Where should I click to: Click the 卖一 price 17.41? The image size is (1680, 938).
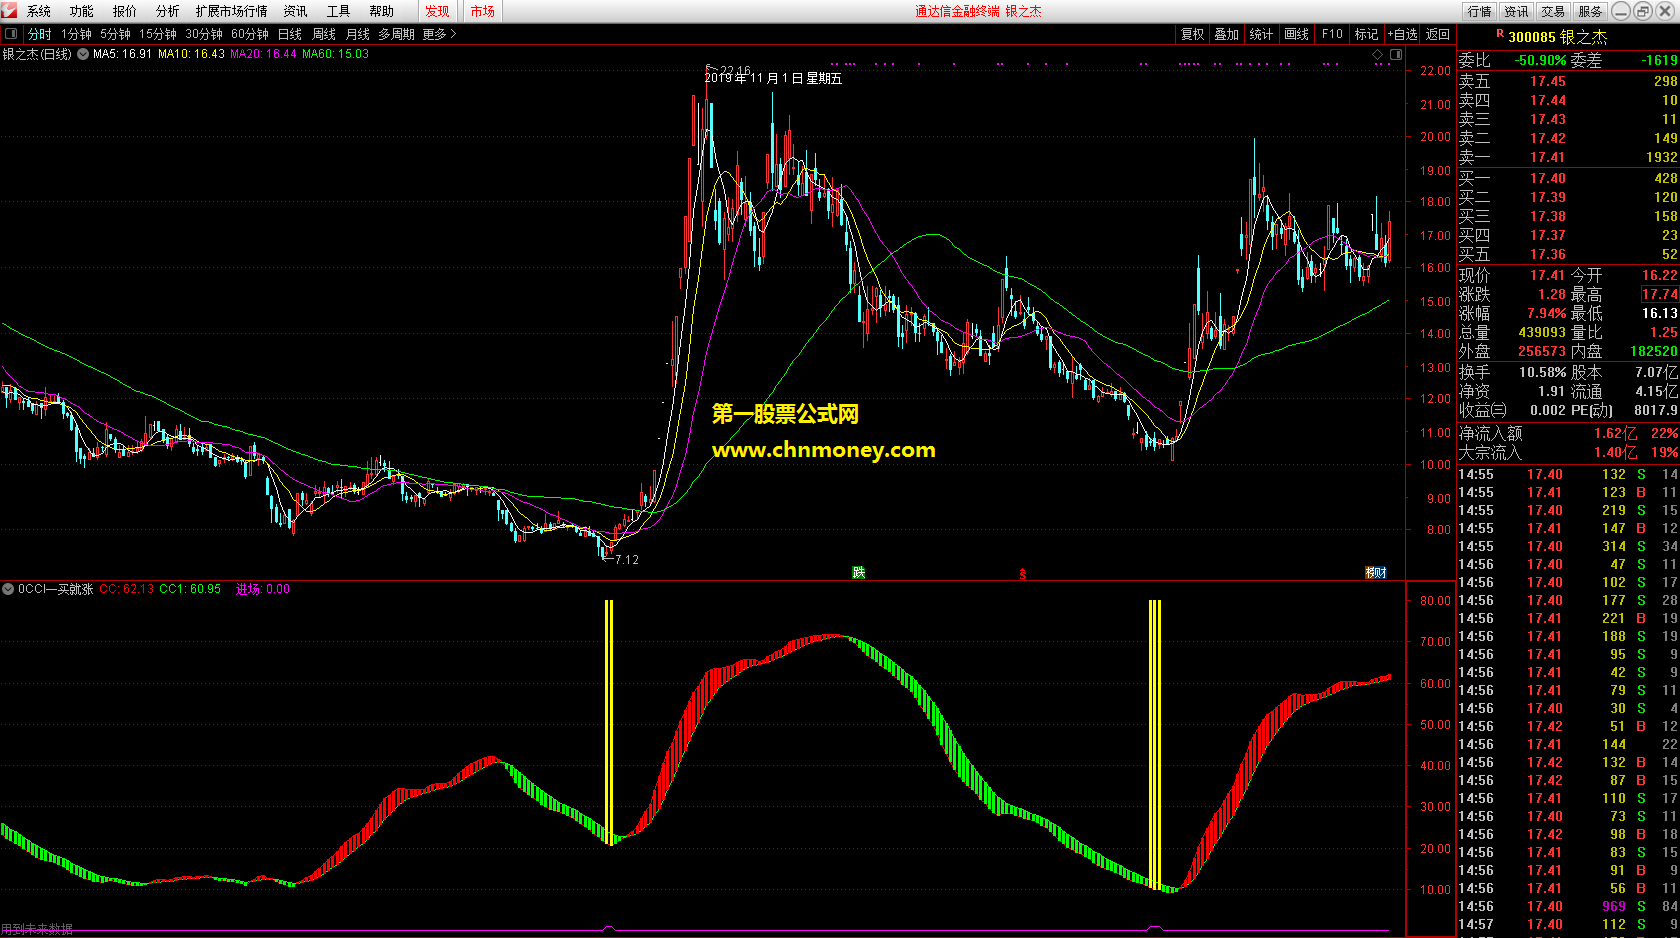point(1547,157)
